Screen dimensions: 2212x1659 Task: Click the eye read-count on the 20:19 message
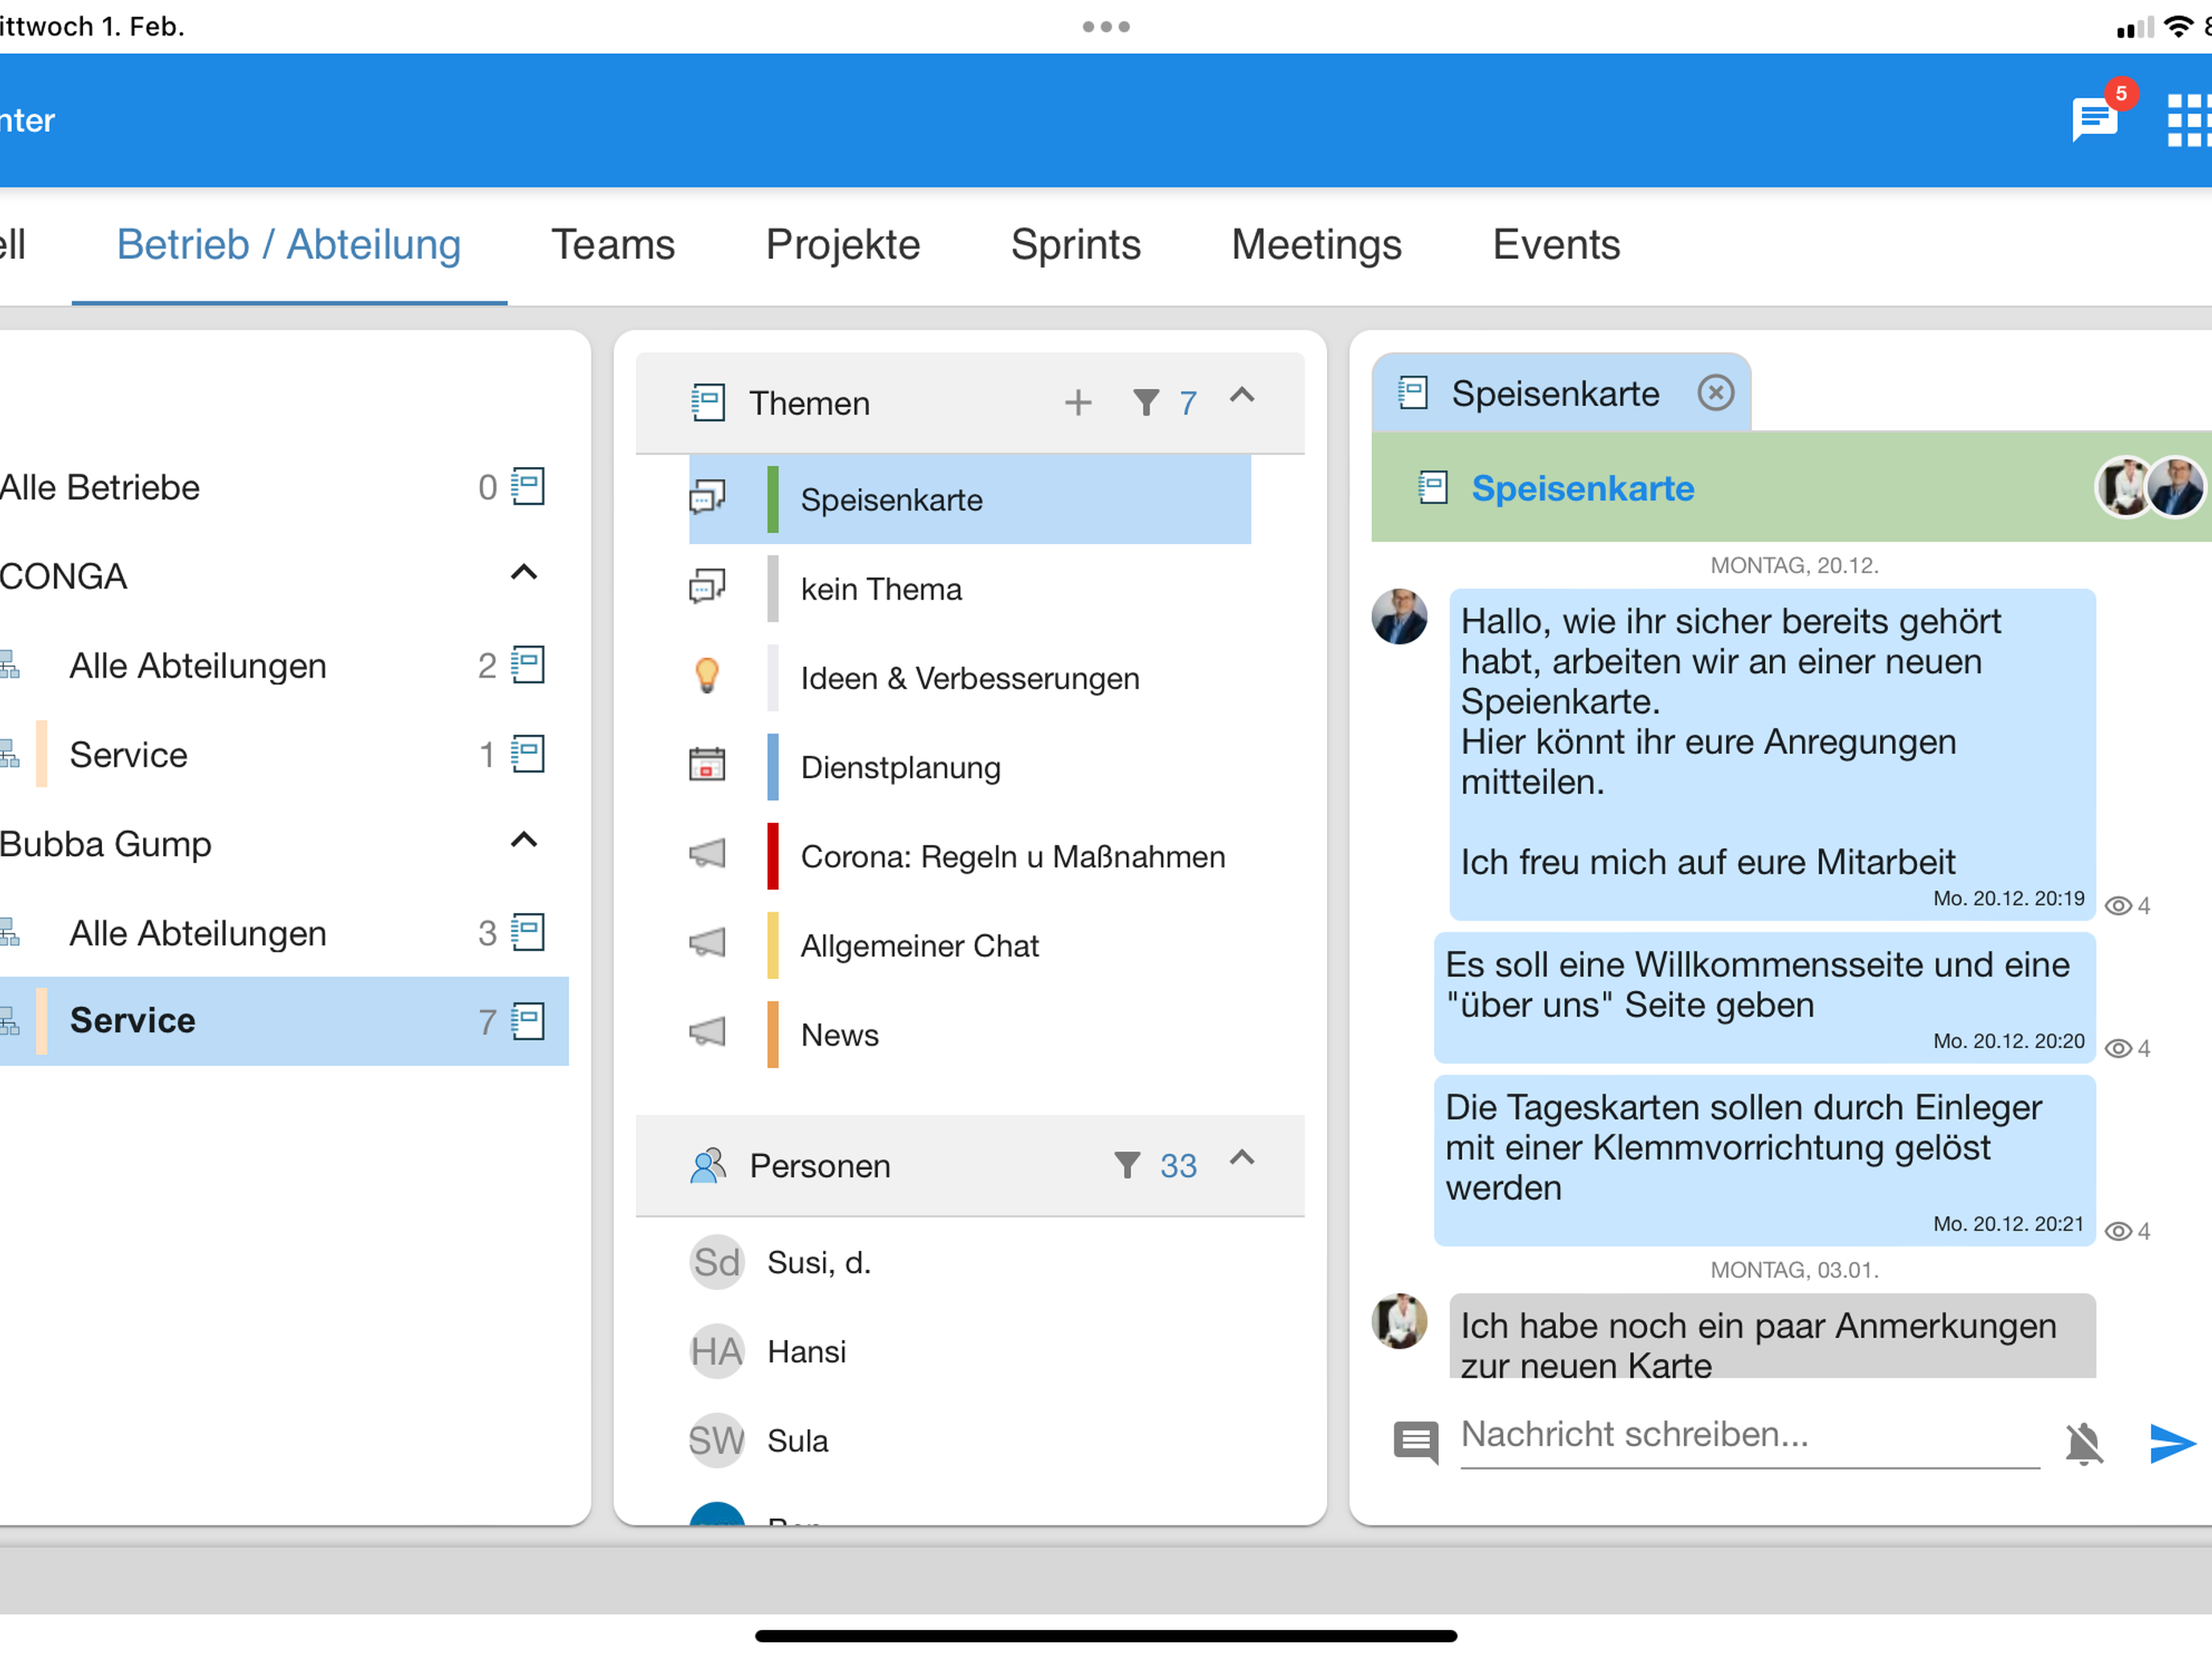pyautogui.click(x=2127, y=906)
